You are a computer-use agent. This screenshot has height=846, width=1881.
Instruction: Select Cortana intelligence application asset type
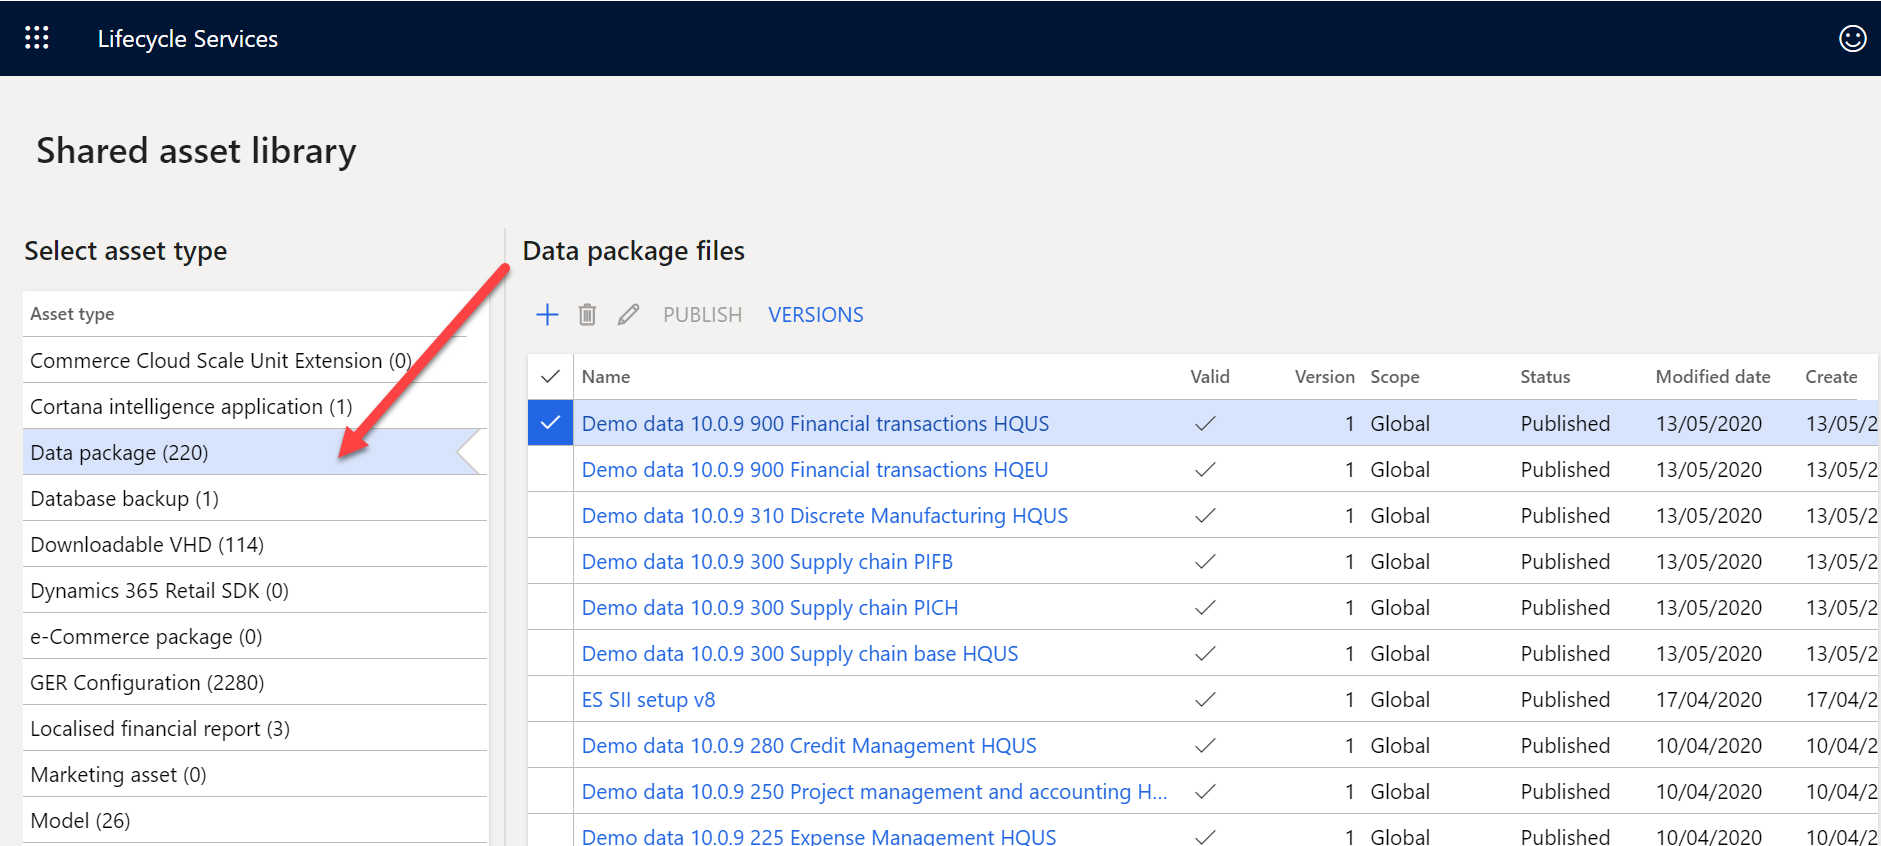pyautogui.click(x=255, y=406)
